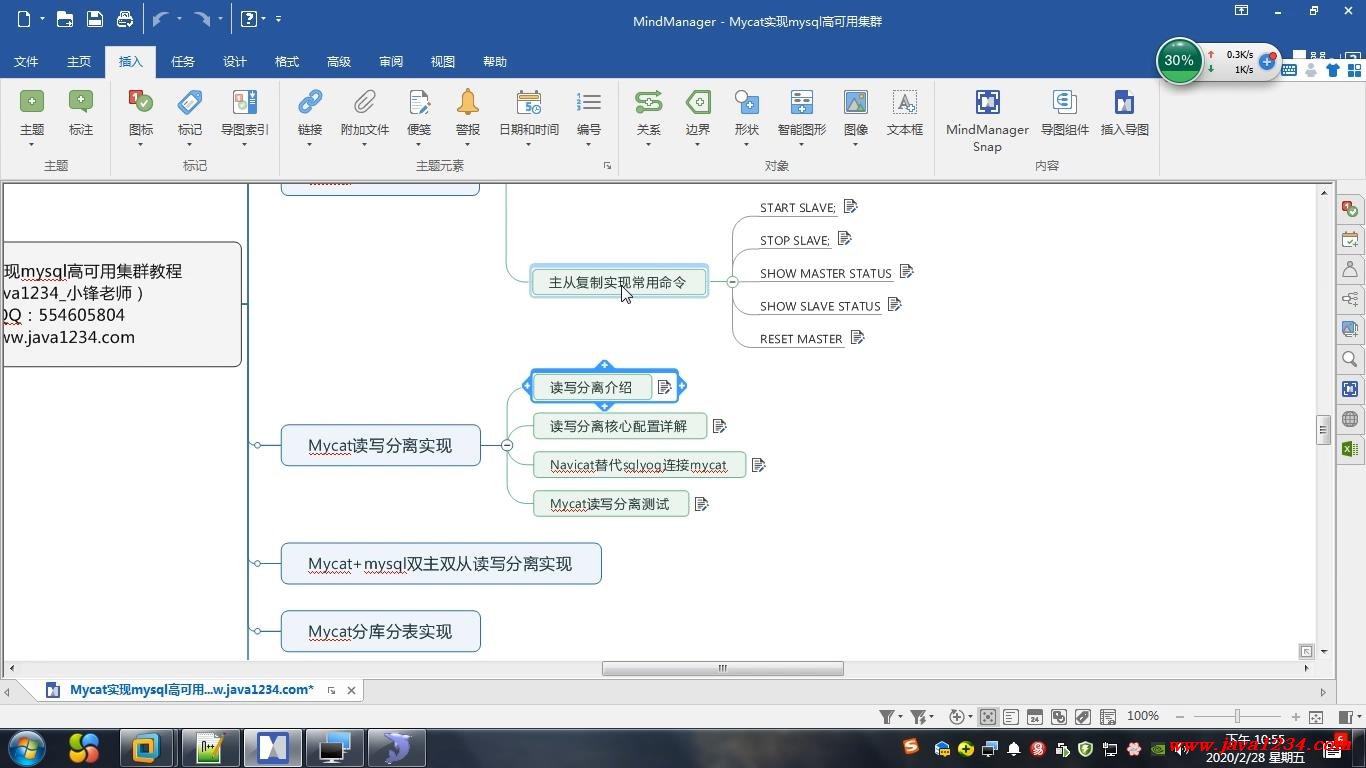Screen dimensions: 1366x768
Task: Switch to the 审阅 ribbon tab
Action: click(391, 62)
